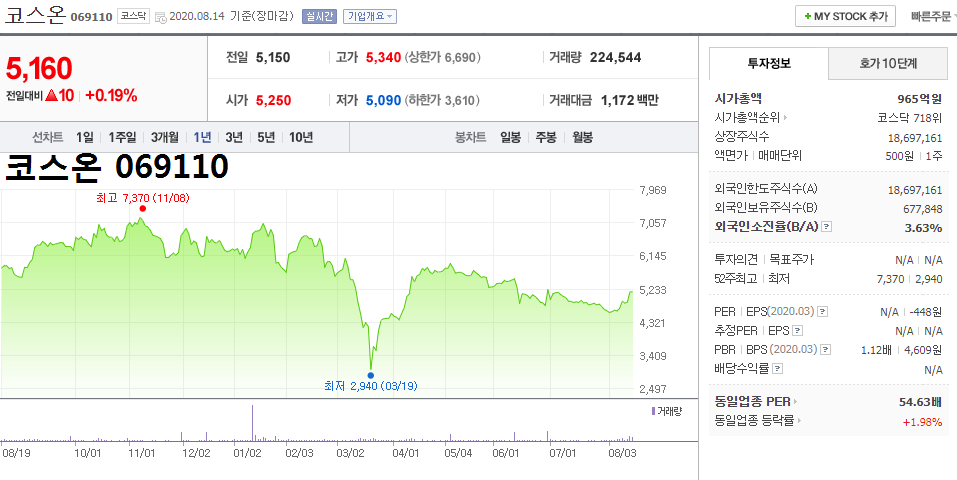
Task: Select the 3개월 line chart period
Action: pyautogui.click(x=164, y=137)
